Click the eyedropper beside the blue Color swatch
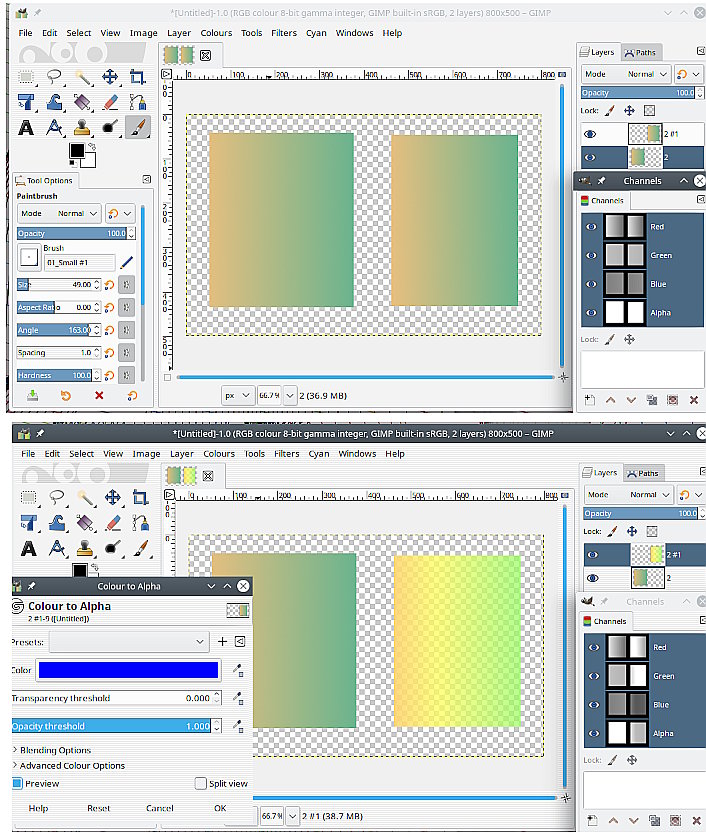The image size is (706, 834). (x=238, y=670)
